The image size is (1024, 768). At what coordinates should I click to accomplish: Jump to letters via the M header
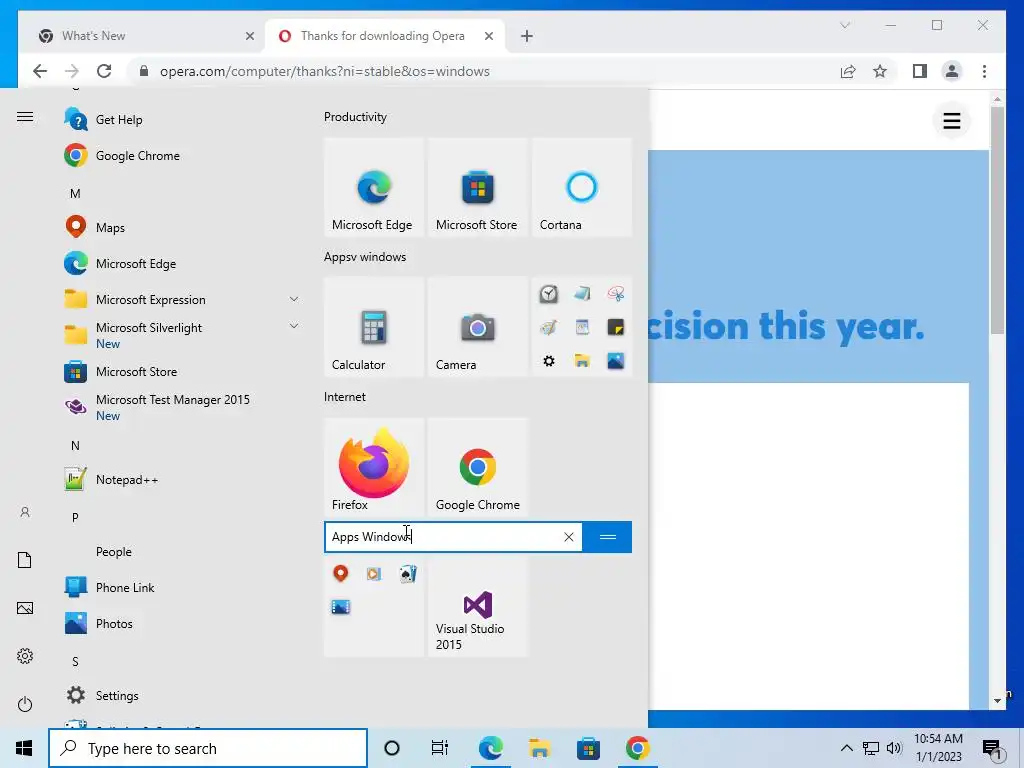click(x=75, y=193)
